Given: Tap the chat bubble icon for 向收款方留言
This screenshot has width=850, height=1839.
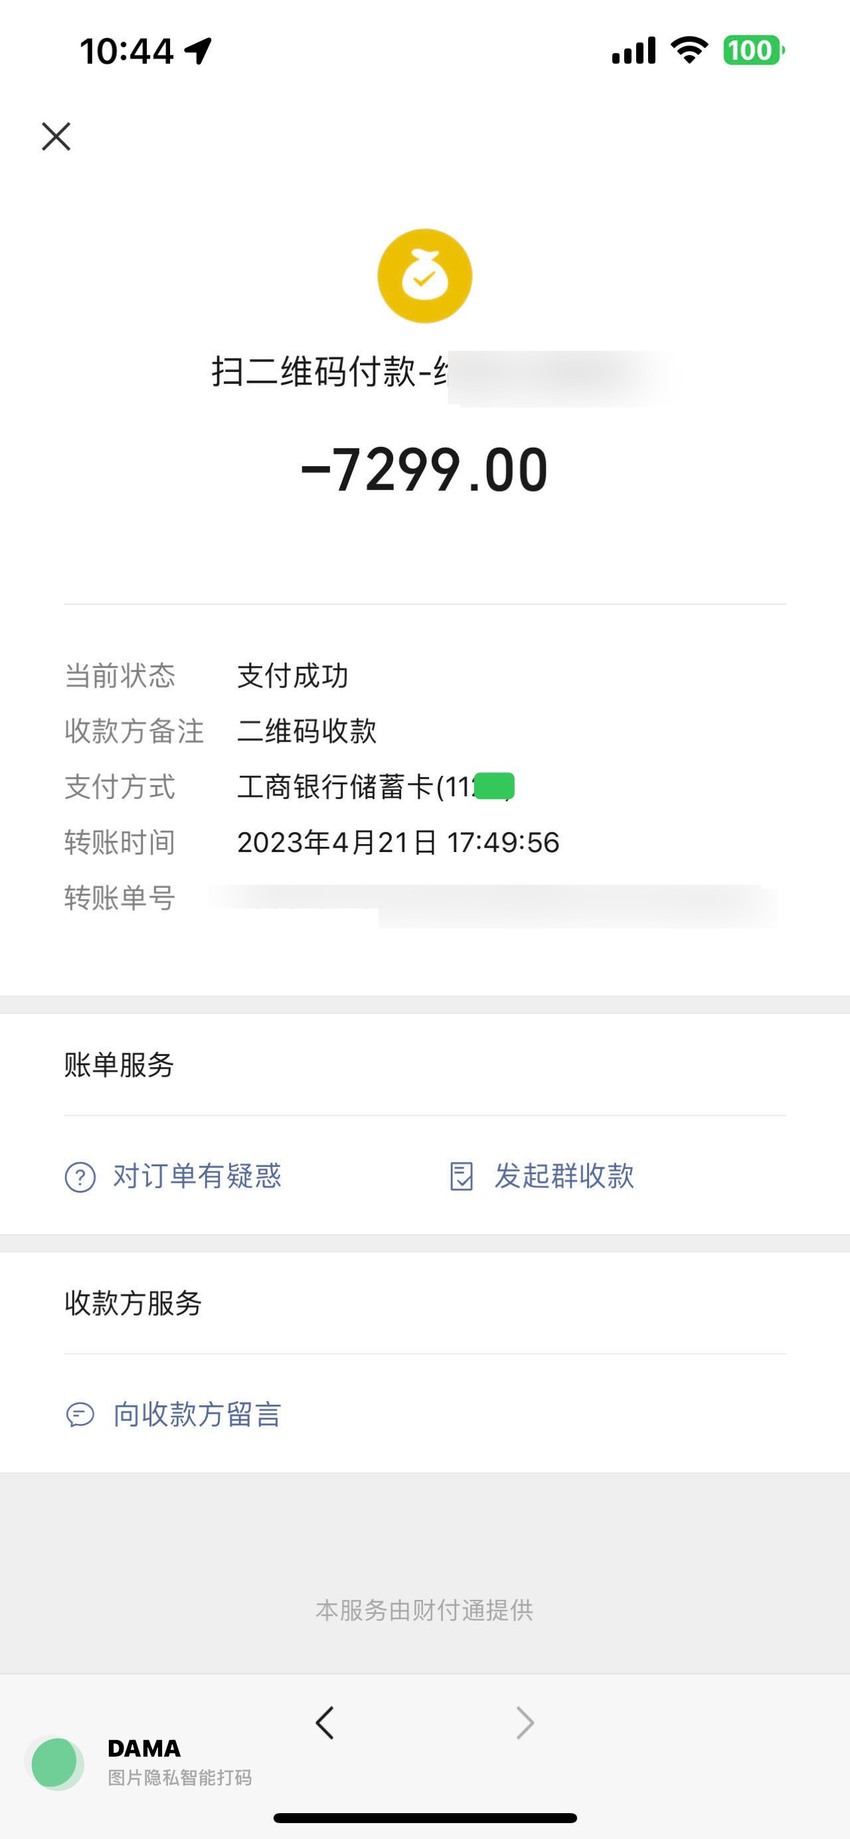Looking at the screenshot, I should [80, 1415].
